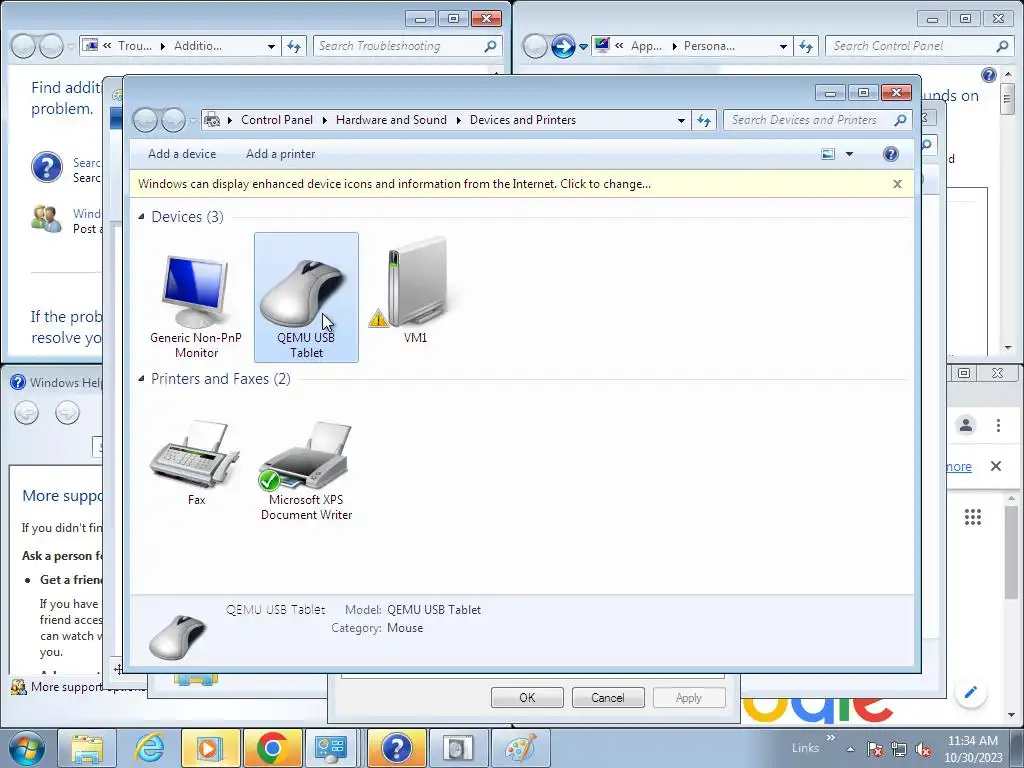
Task: Show hidden system tray icons
Action: pos(850,749)
